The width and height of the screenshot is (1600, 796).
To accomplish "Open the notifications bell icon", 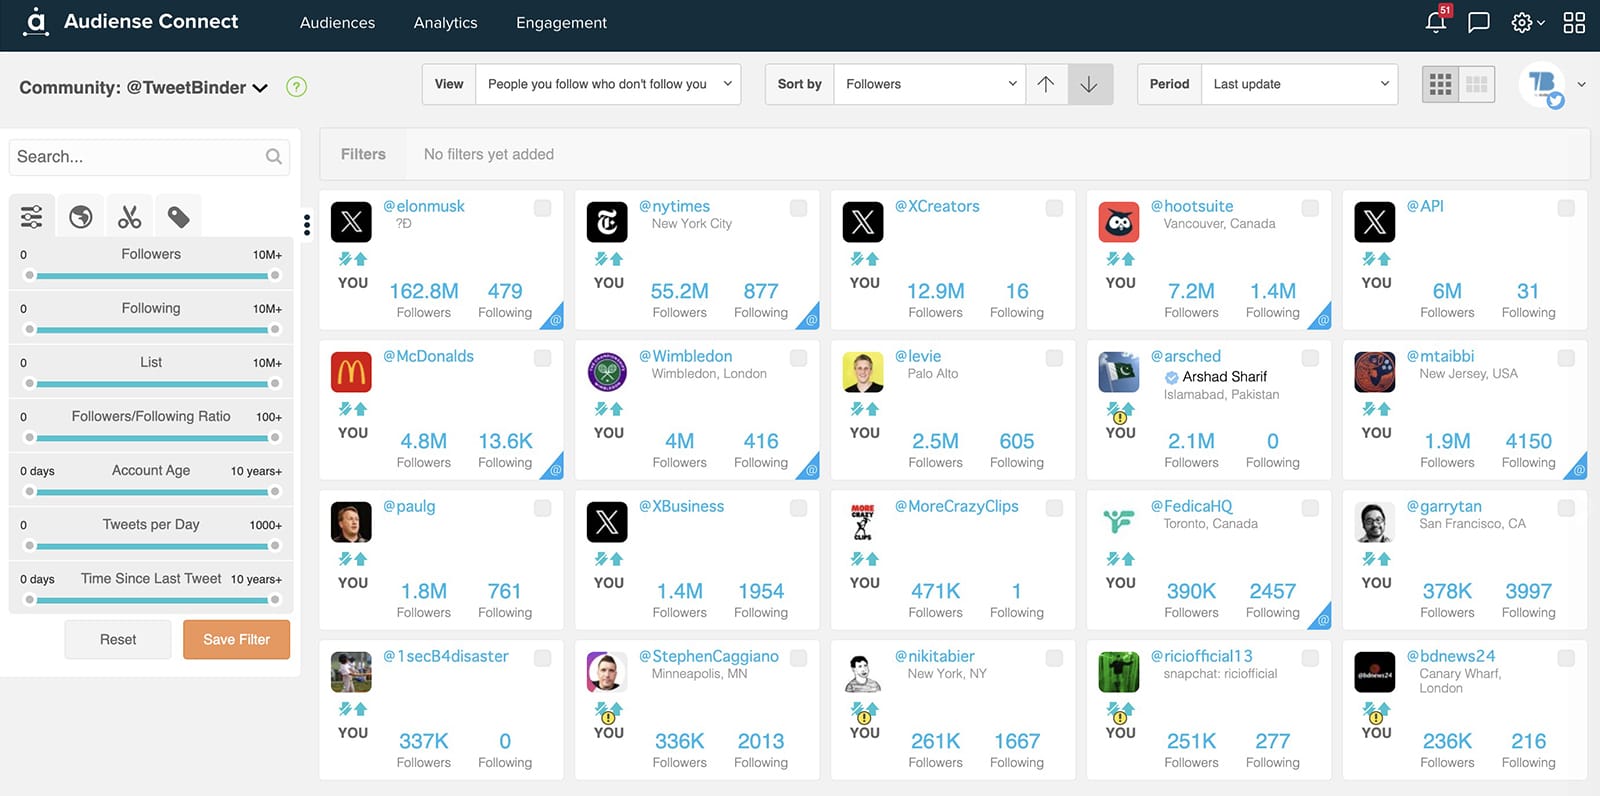I will pyautogui.click(x=1436, y=22).
